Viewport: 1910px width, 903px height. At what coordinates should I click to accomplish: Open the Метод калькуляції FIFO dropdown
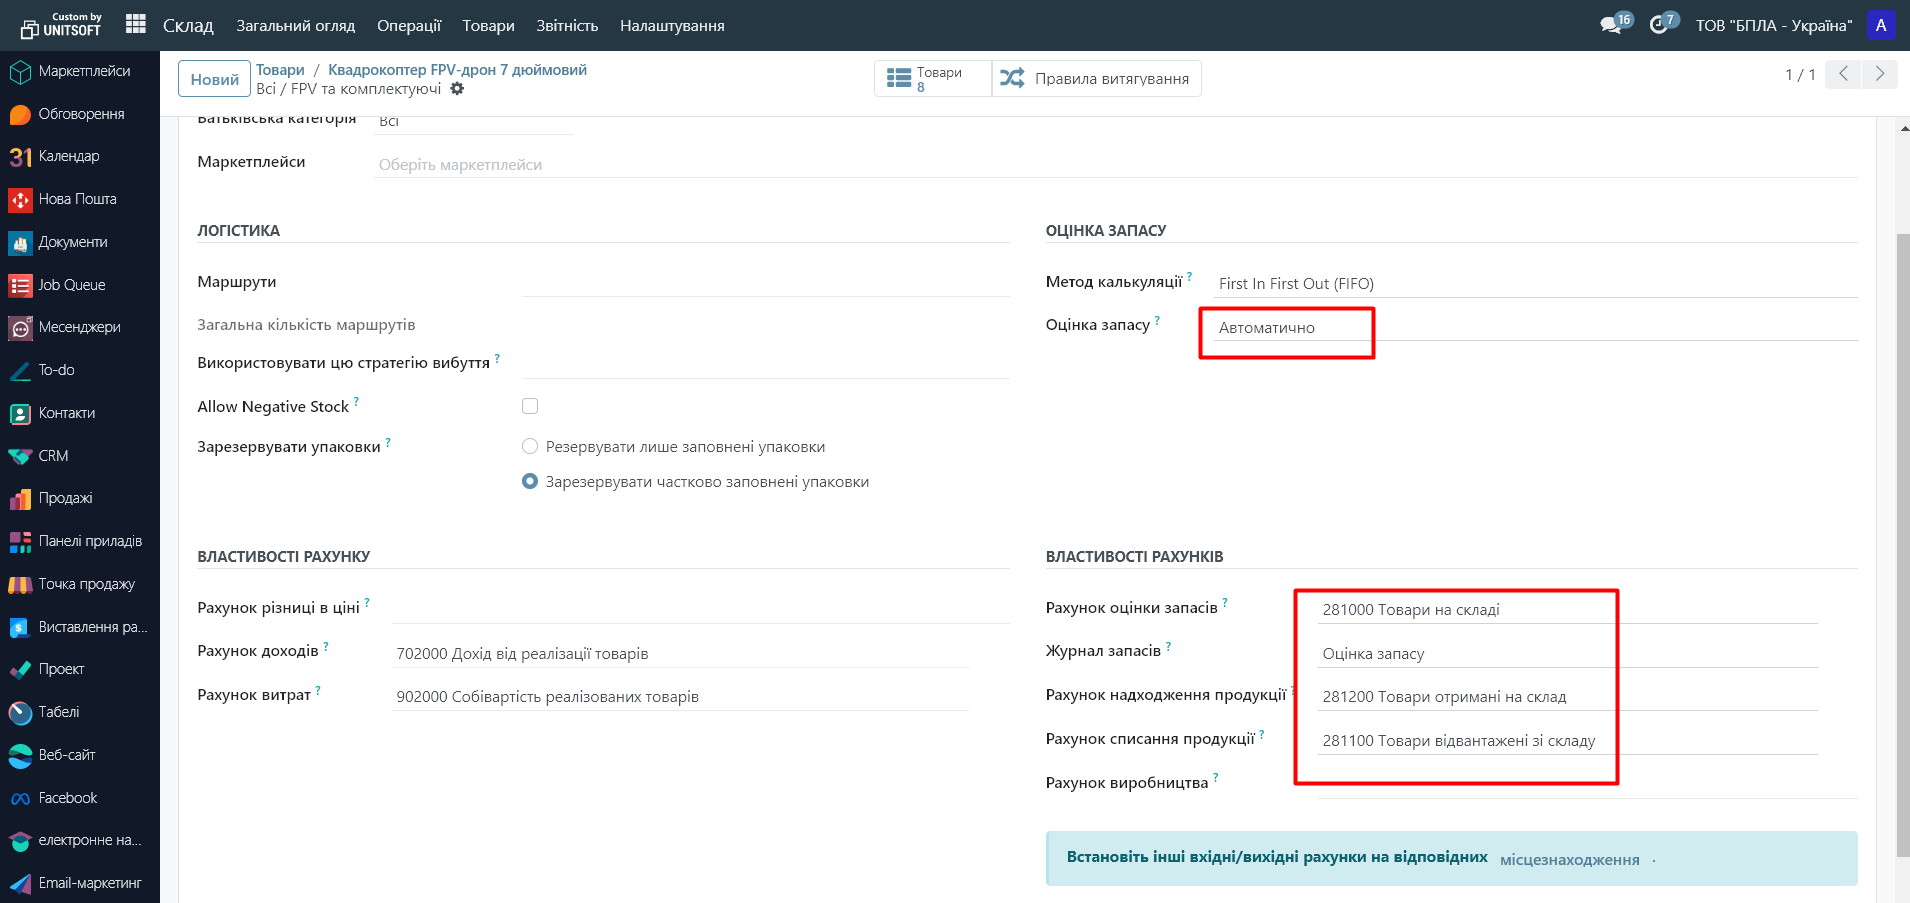1534,284
